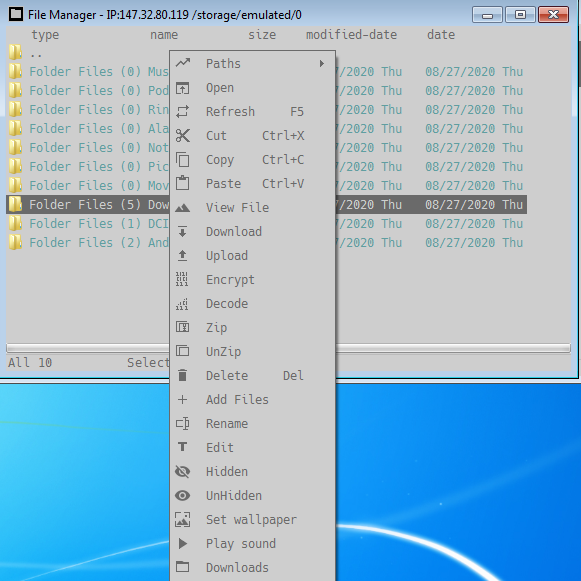Click the 'size' column header

pos(262,35)
